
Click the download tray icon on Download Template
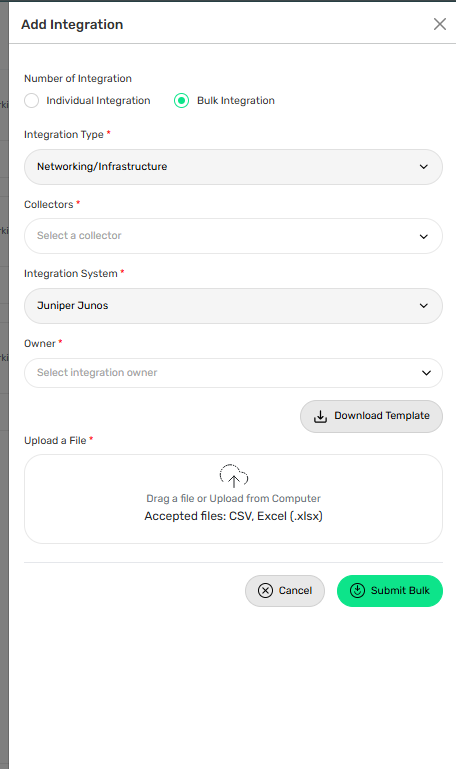(x=320, y=416)
